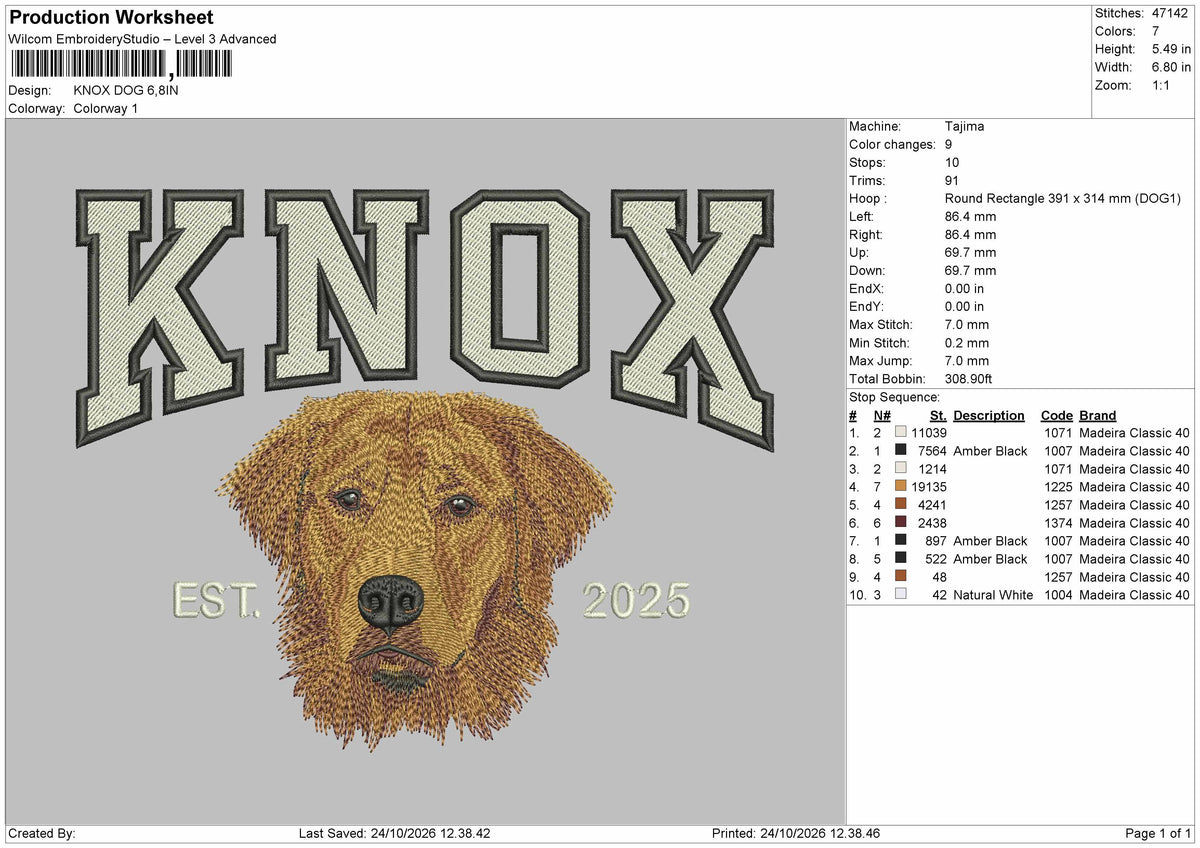This screenshot has height=848, width=1200.
Task: Click the "Max Jump:" label
Action: [x=881, y=361]
